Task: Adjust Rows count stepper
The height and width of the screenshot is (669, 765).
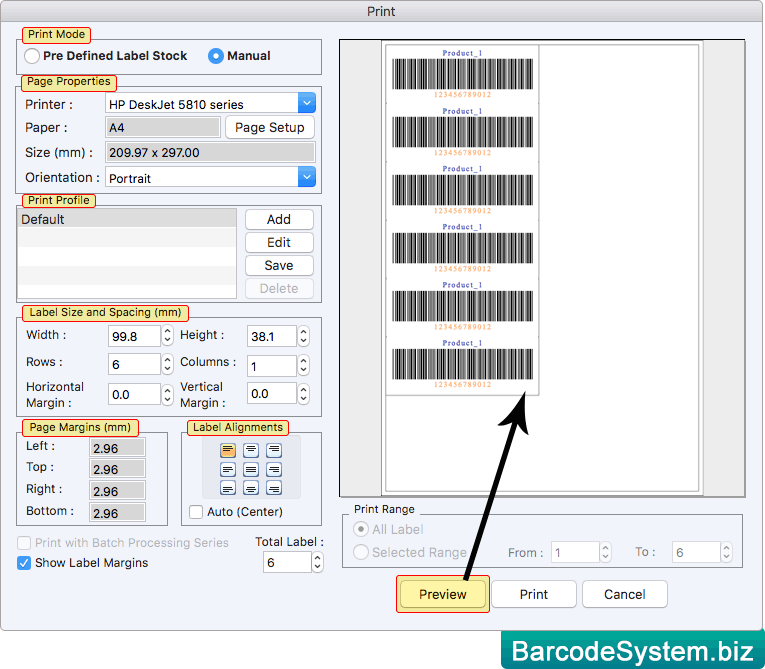Action: [168, 364]
